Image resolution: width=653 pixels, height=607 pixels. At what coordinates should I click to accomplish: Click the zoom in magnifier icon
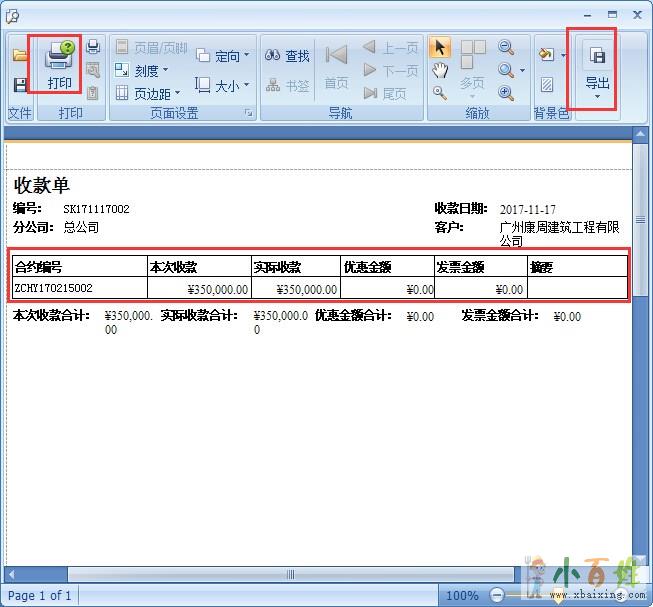pos(506,93)
